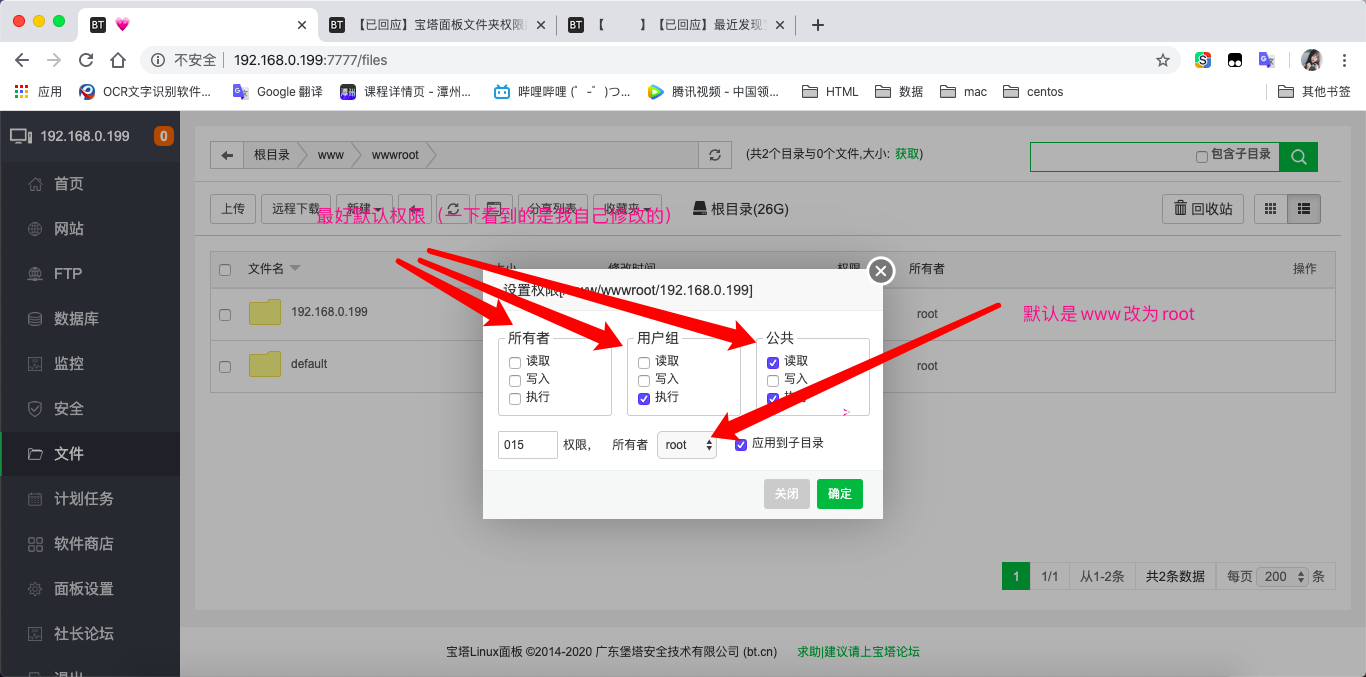Open the Google Translate extension icon
Viewport: 1366px width, 677px height.
(x=1266, y=60)
